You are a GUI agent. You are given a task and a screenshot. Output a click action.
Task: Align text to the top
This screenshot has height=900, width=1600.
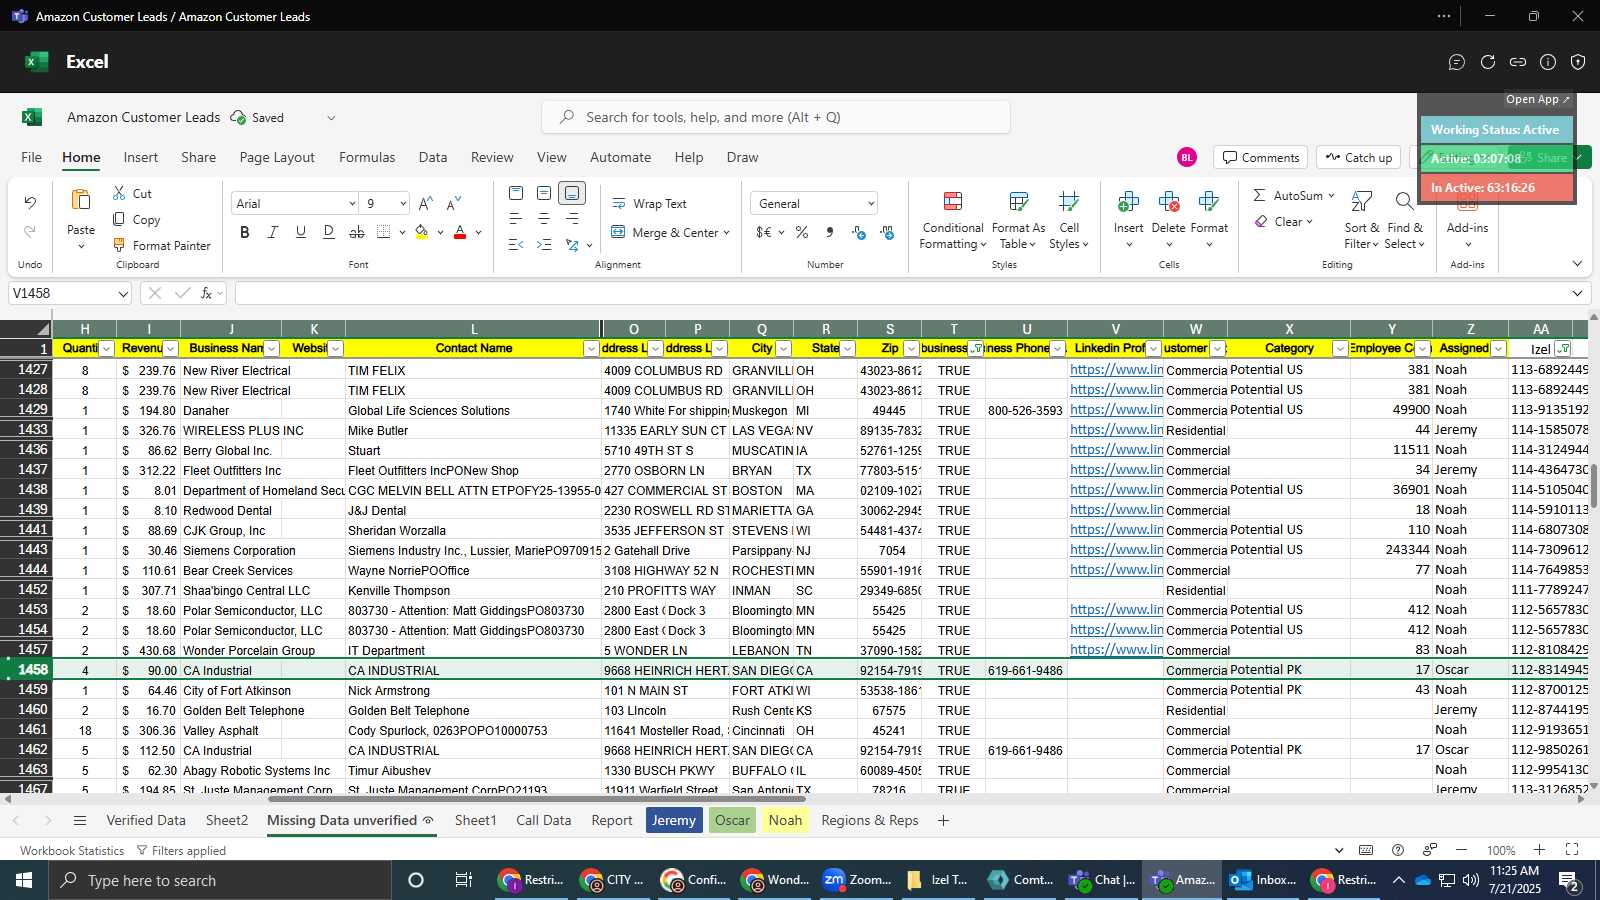(516, 193)
